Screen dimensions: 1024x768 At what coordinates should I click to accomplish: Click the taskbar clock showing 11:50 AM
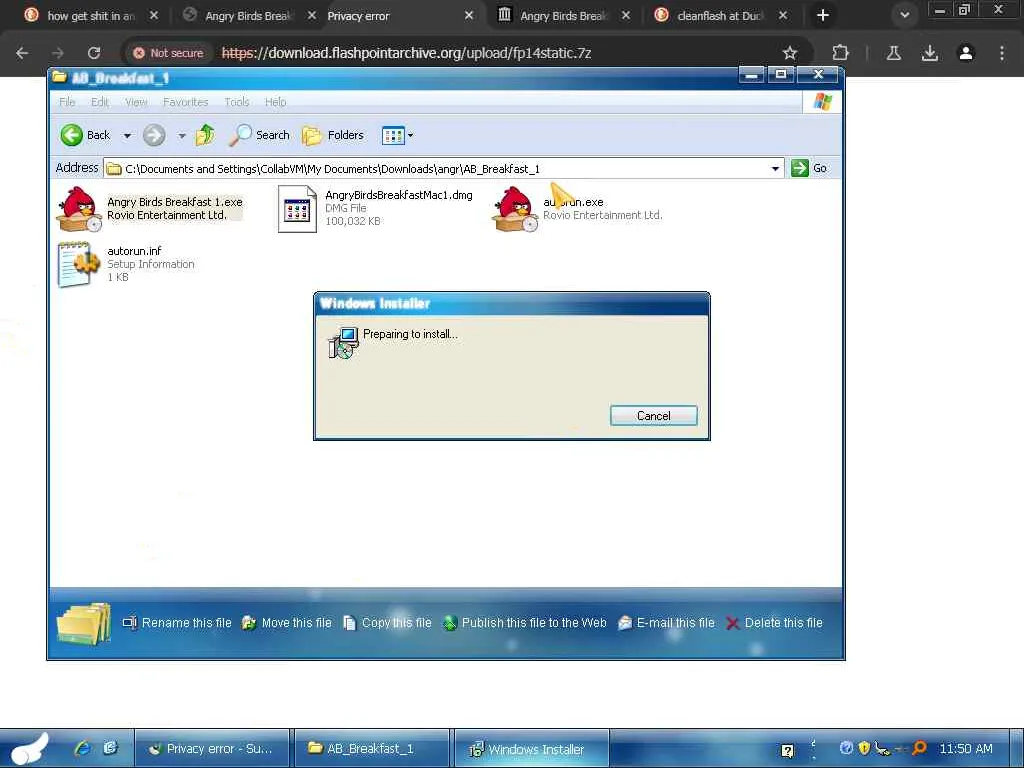966,749
